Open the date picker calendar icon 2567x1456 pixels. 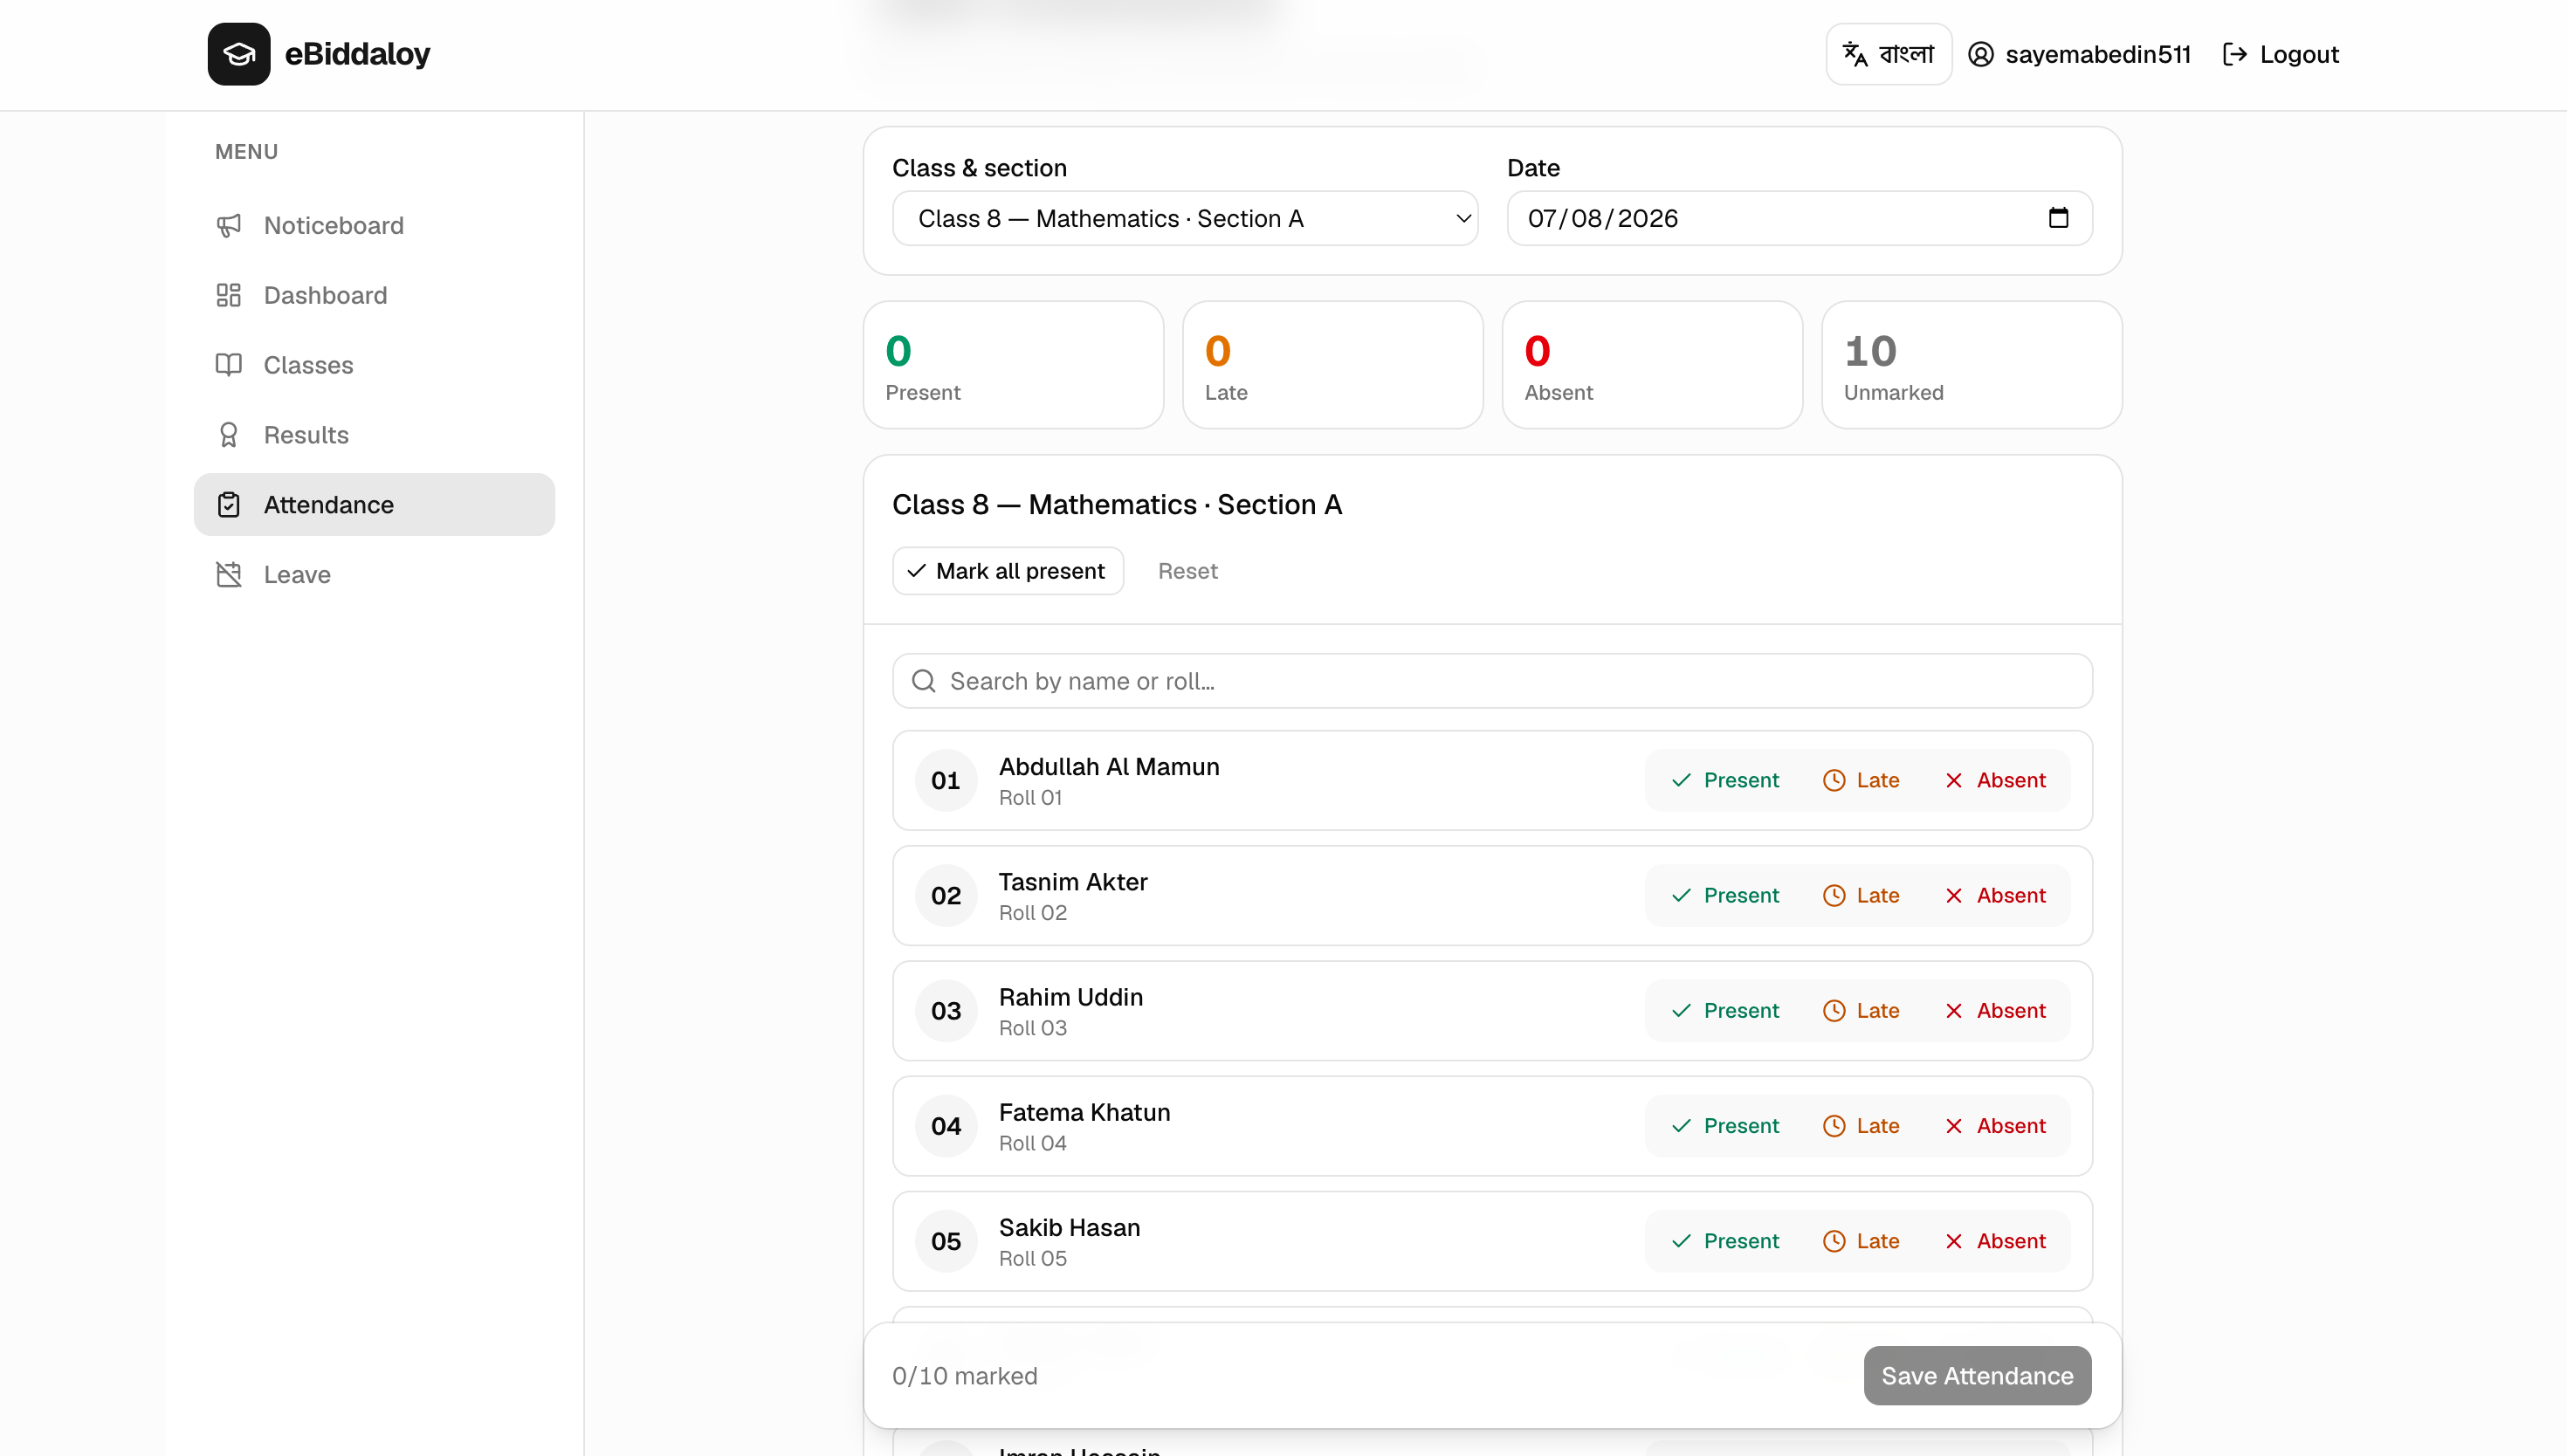click(x=2057, y=218)
